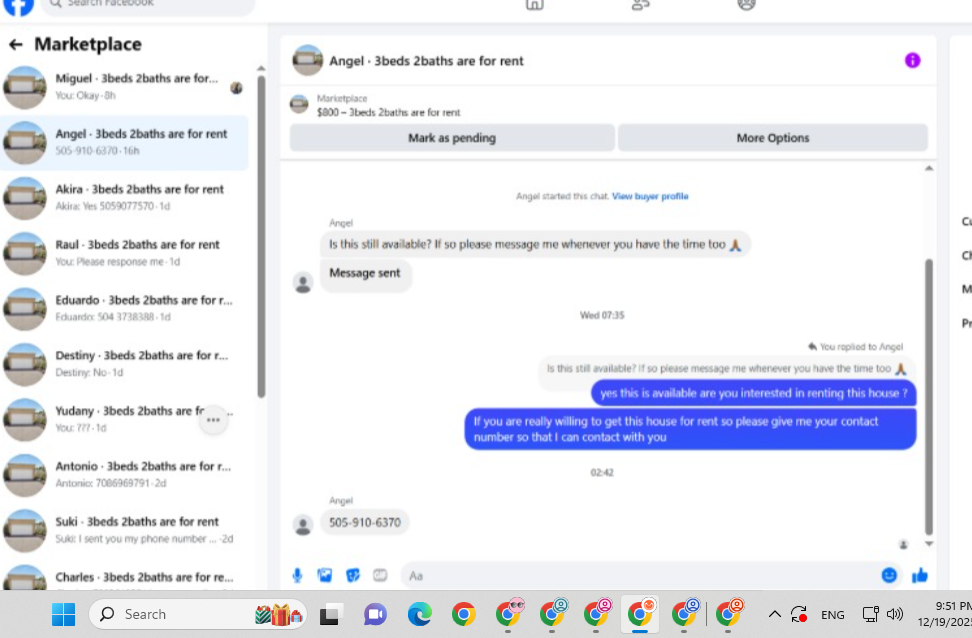The height and width of the screenshot is (638, 972).
Task: Click the '$800 – 3beds 2baths' listing title
Action: [x=388, y=112]
